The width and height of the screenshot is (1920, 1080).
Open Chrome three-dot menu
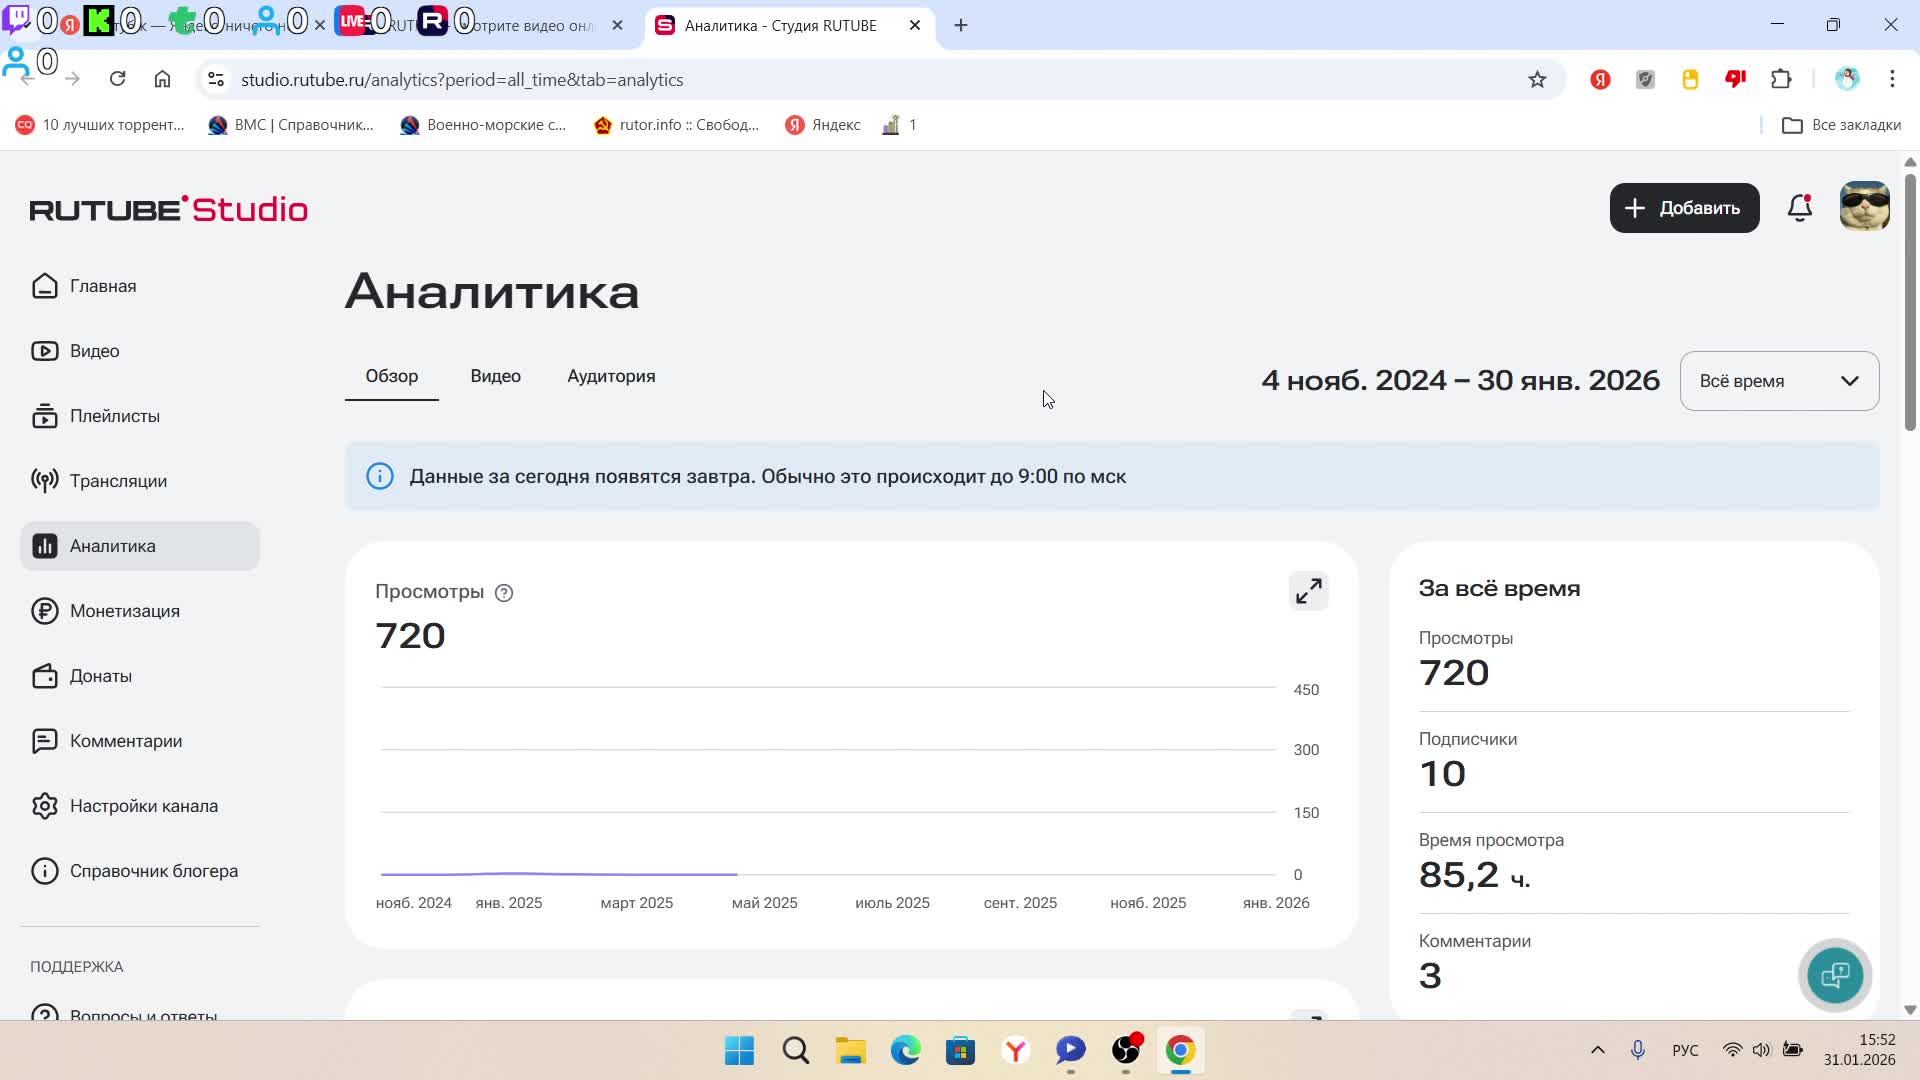pyautogui.click(x=1892, y=80)
